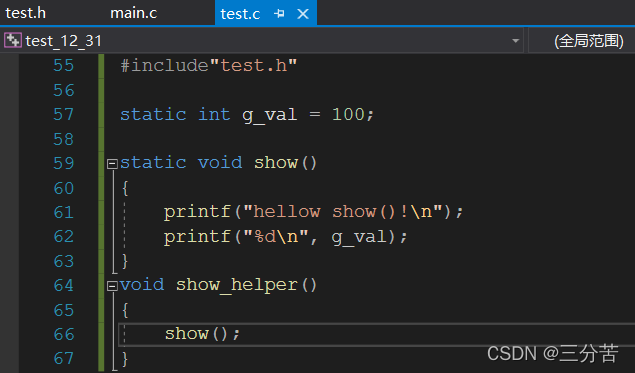Click the show_helper function name

(237, 286)
